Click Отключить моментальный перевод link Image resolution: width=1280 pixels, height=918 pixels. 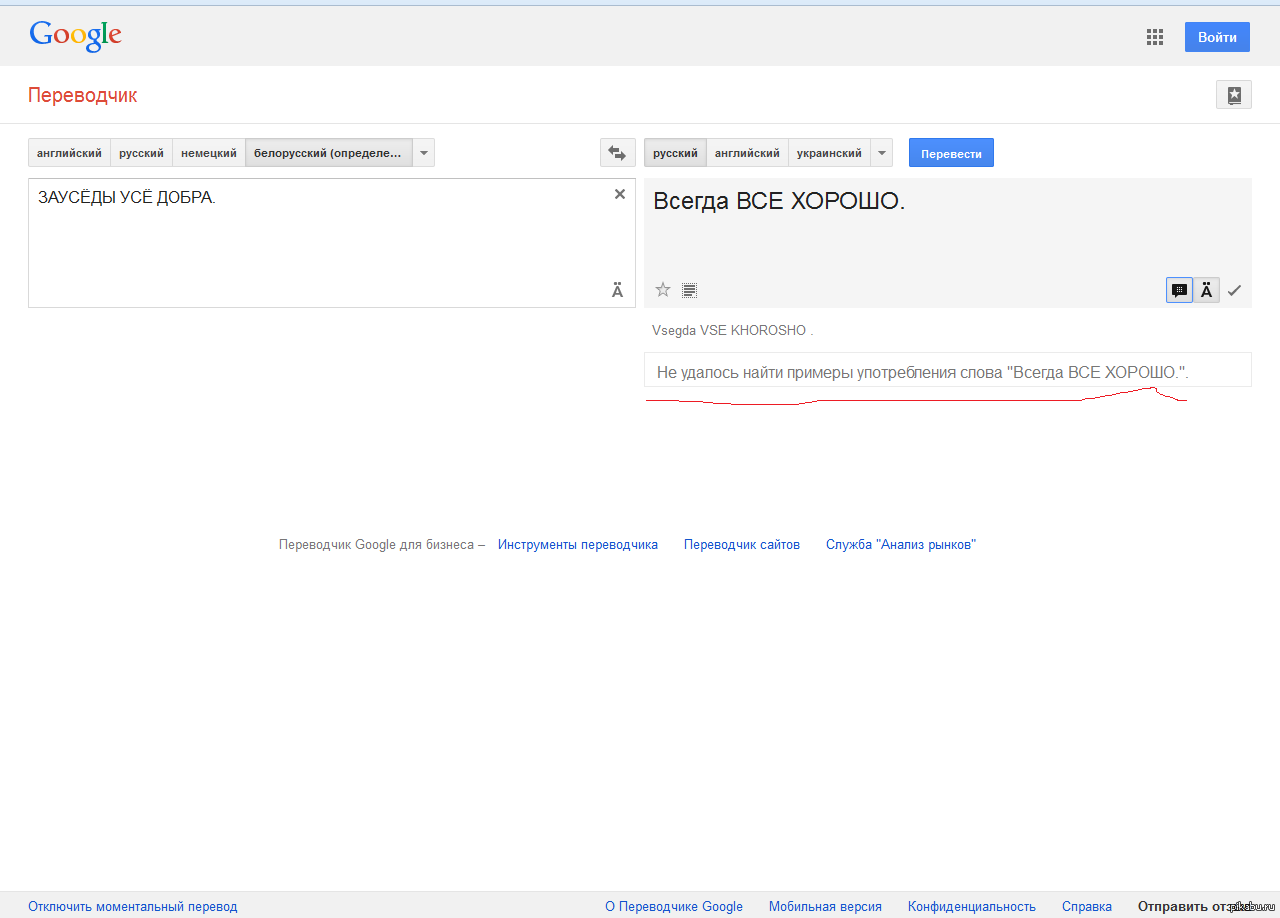pyautogui.click(x=133, y=907)
